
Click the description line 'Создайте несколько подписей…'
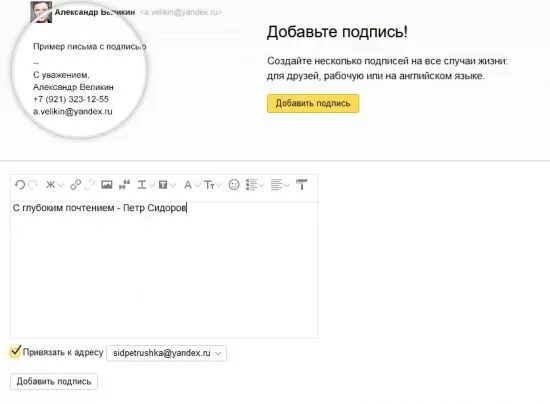click(387, 61)
